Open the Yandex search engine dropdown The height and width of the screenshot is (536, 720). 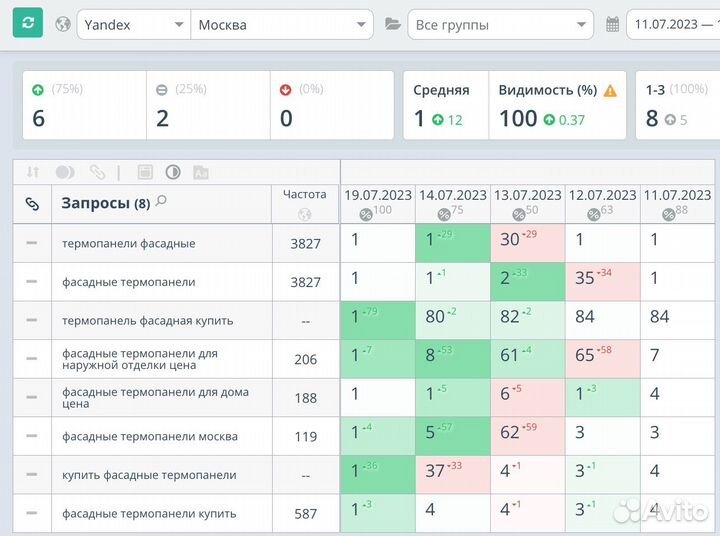point(134,24)
